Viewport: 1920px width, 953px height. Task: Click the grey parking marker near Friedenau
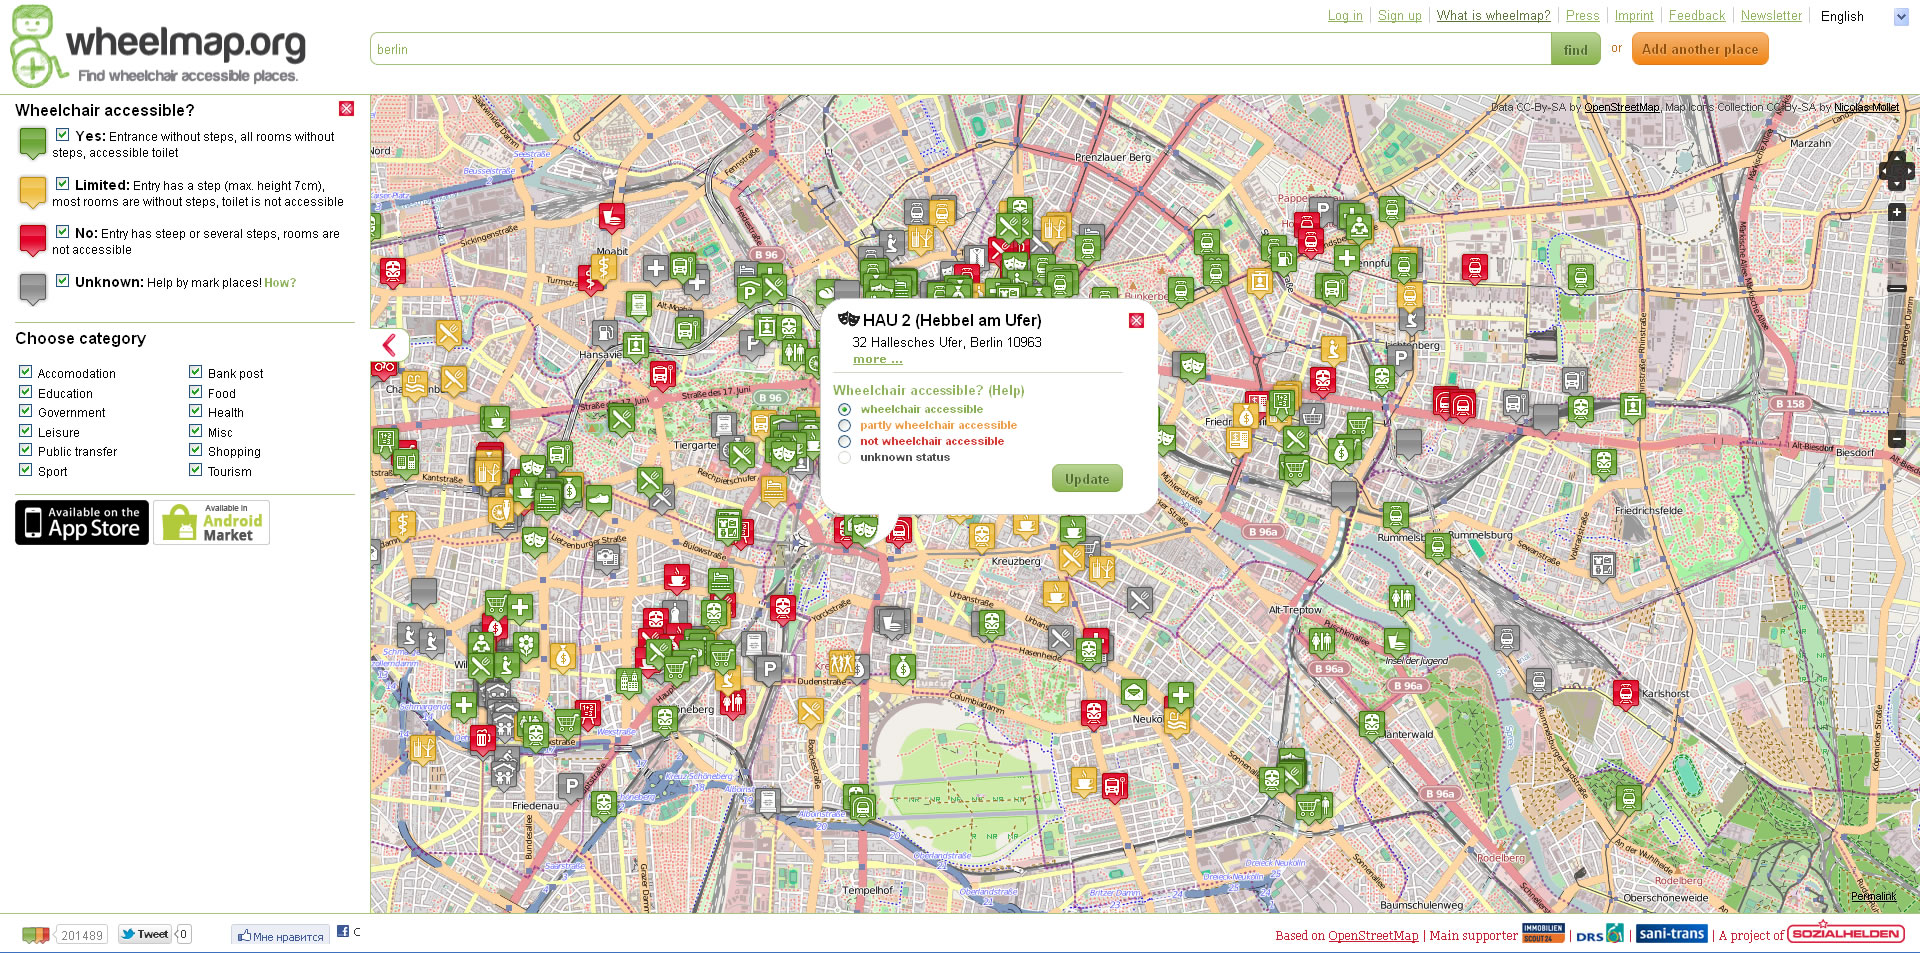coord(571,785)
